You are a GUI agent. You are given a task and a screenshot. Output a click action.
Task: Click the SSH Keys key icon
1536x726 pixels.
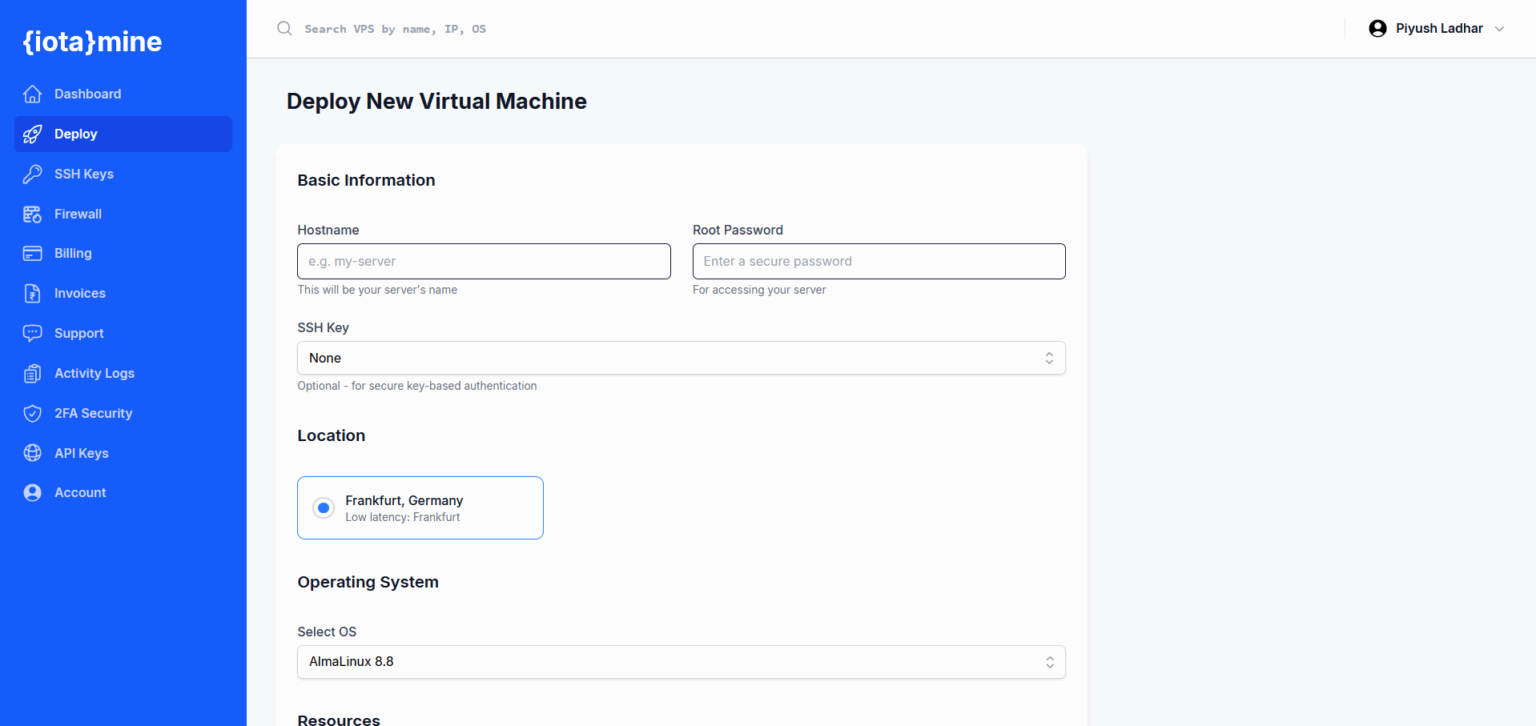(33, 174)
